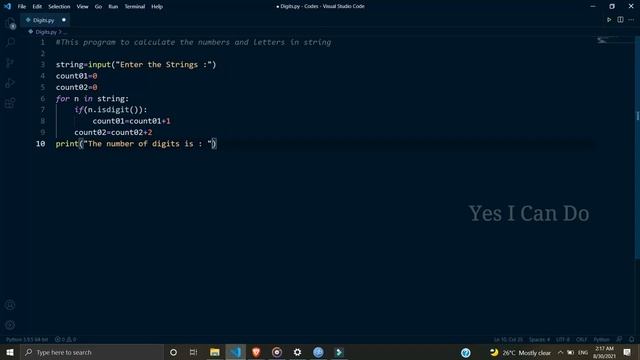This screenshot has height=360, width=640.
Task: Open breadcrumb ellipsis after Digits.py
Action: (x=65, y=32)
